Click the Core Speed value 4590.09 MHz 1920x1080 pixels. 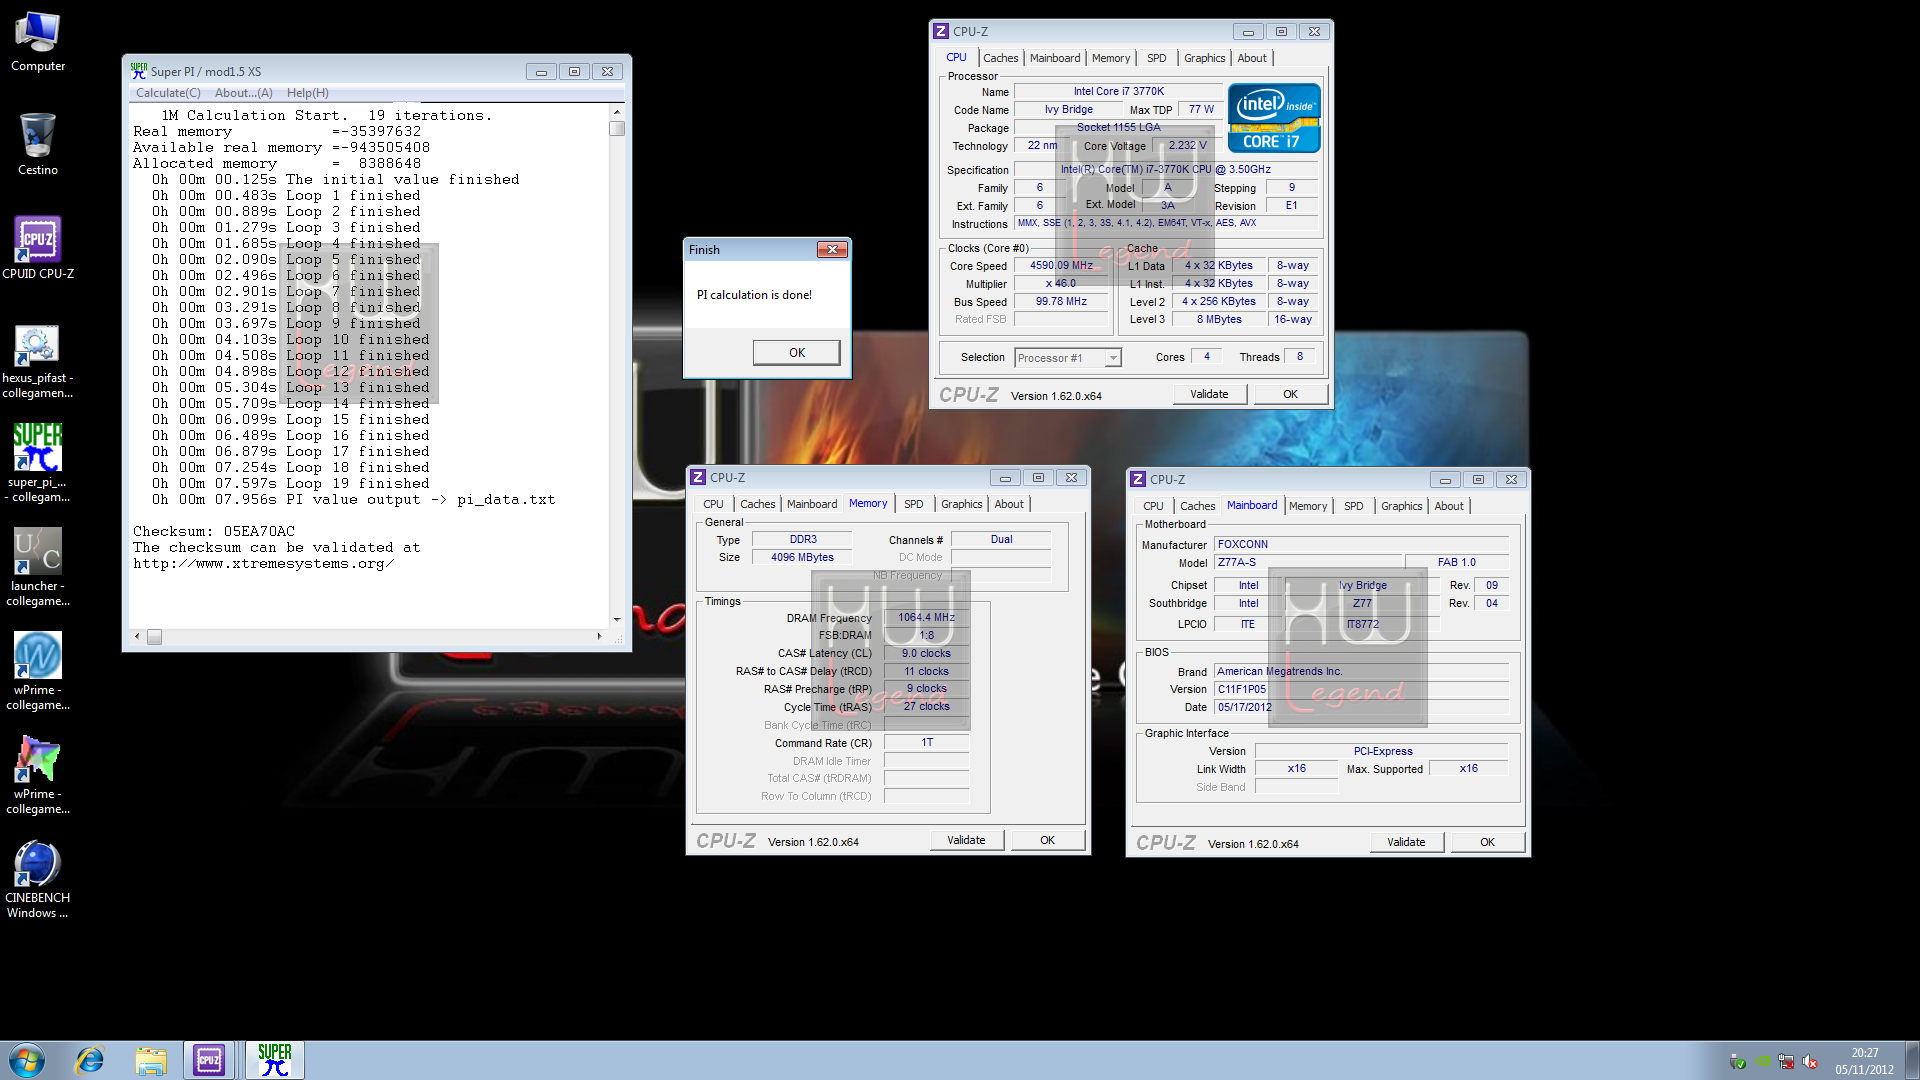1062,266
